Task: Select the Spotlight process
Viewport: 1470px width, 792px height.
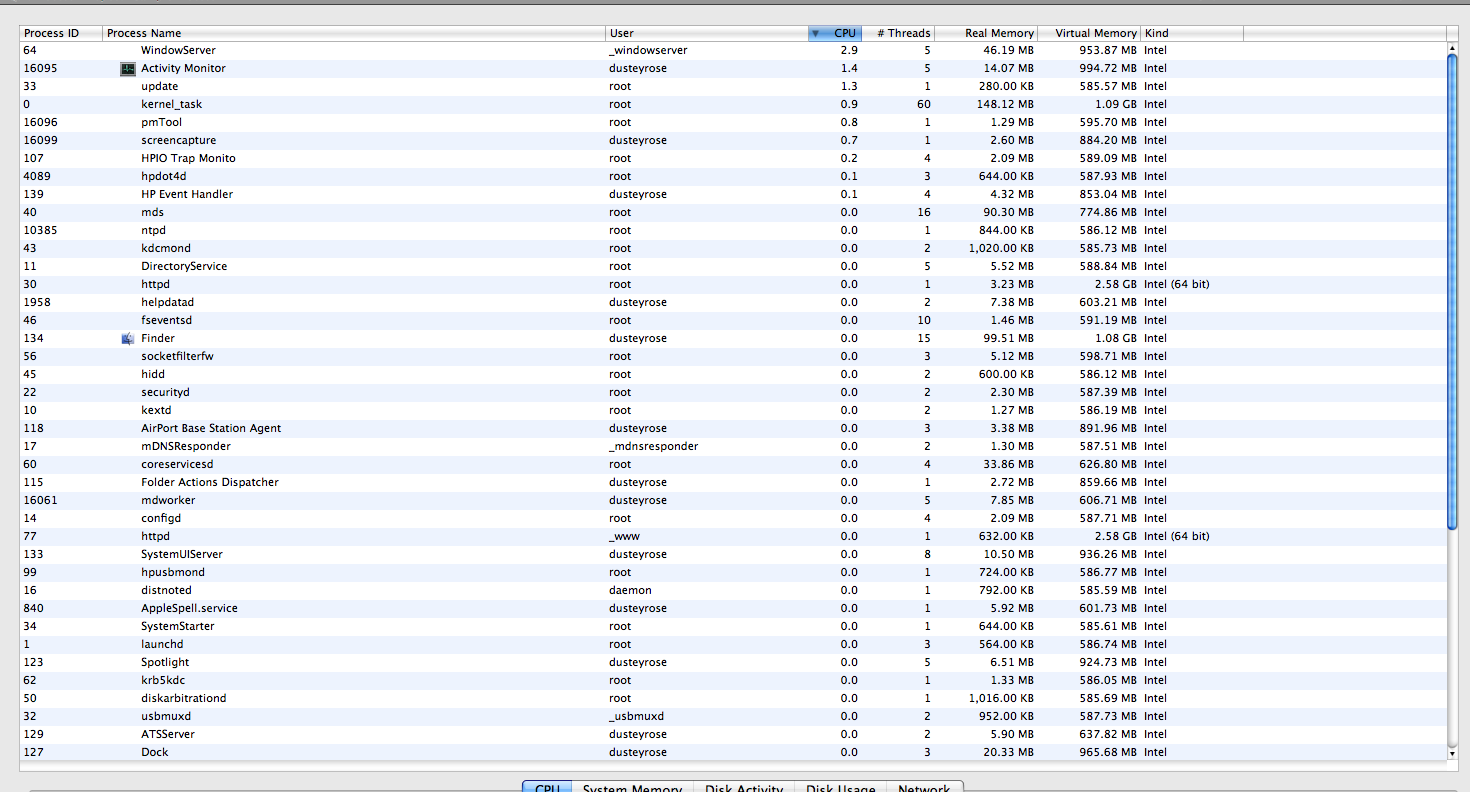Action: (x=733, y=662)
